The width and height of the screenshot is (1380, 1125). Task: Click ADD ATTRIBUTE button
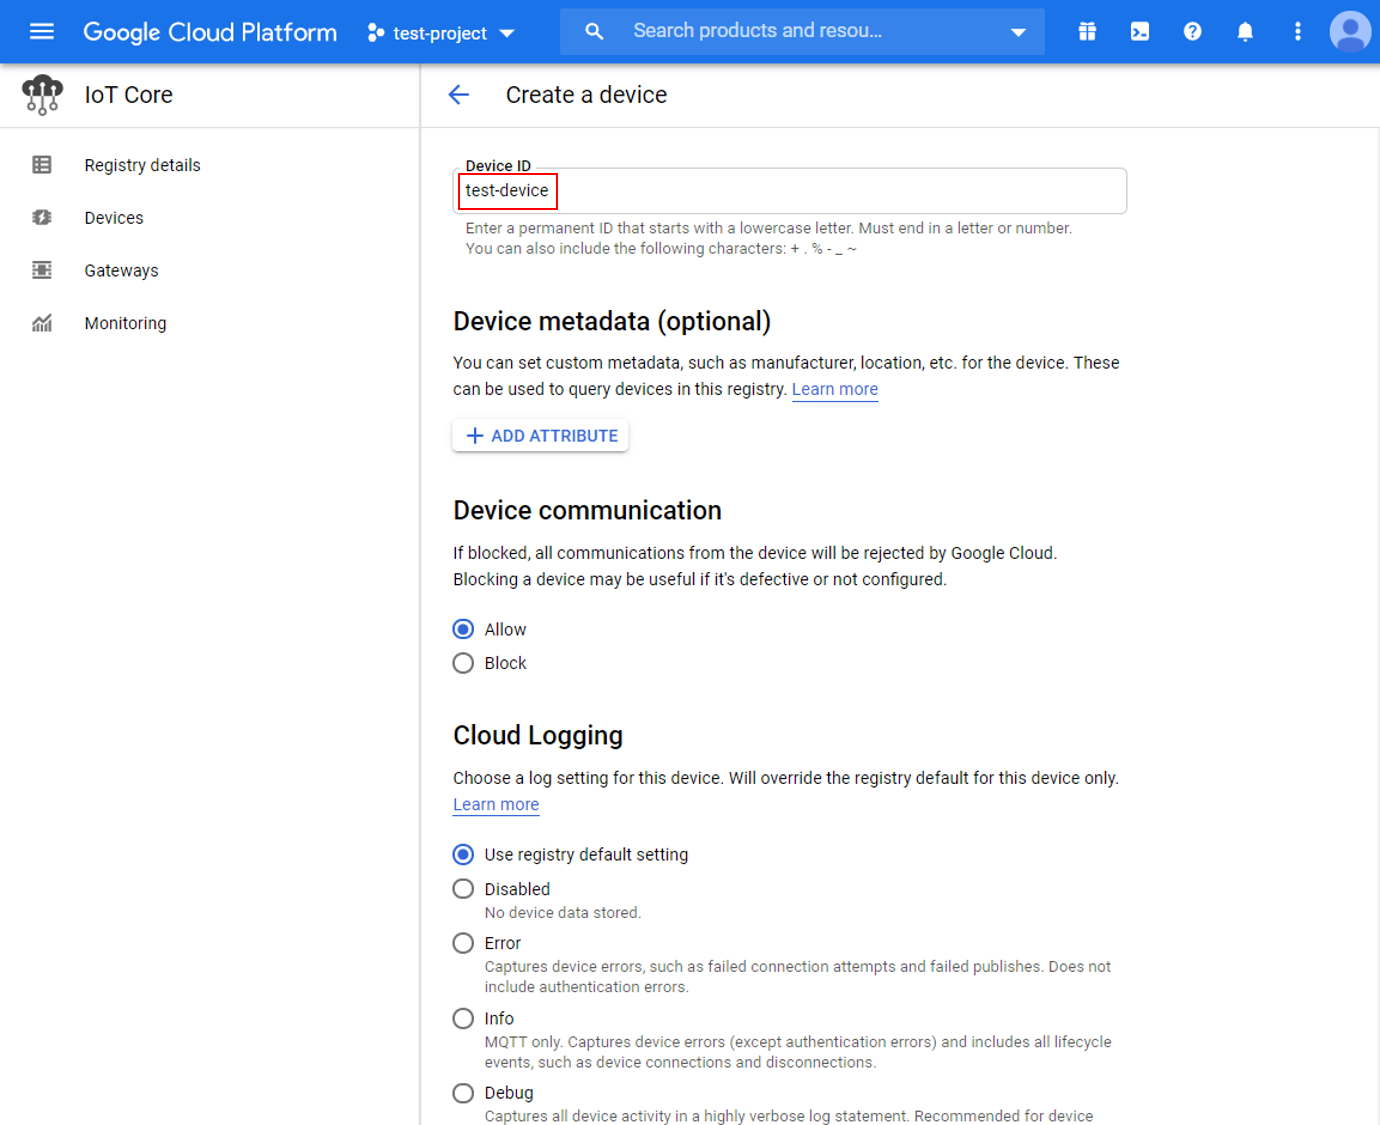click(541, 436)
